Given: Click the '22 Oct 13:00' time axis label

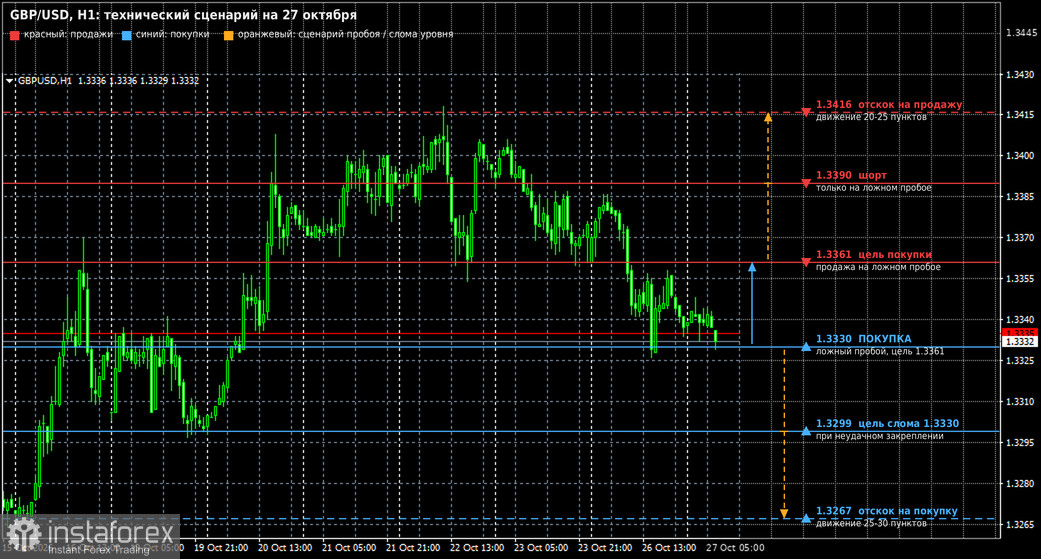Looking at the screenshot, I should click(x=477, y=548).
